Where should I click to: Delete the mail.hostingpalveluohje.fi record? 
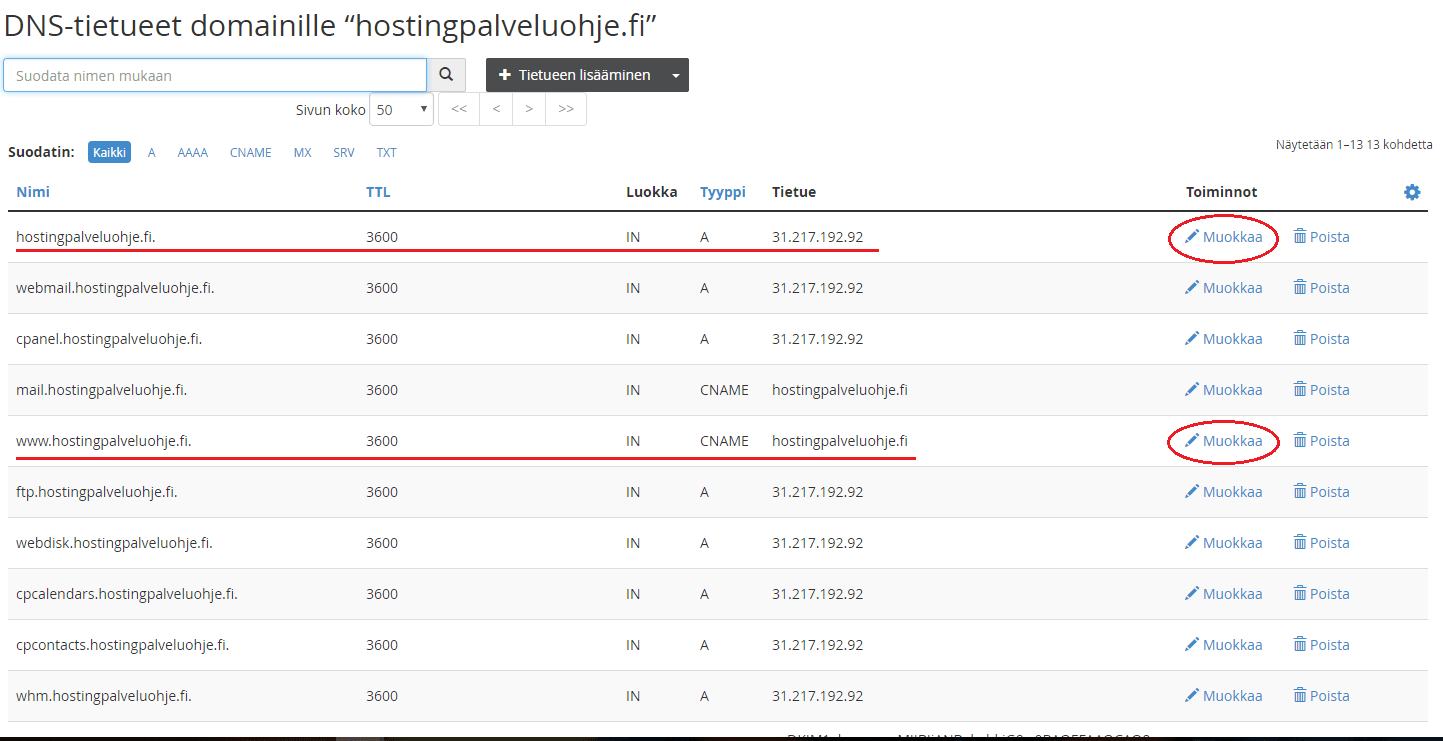[x=1321, y=390]
